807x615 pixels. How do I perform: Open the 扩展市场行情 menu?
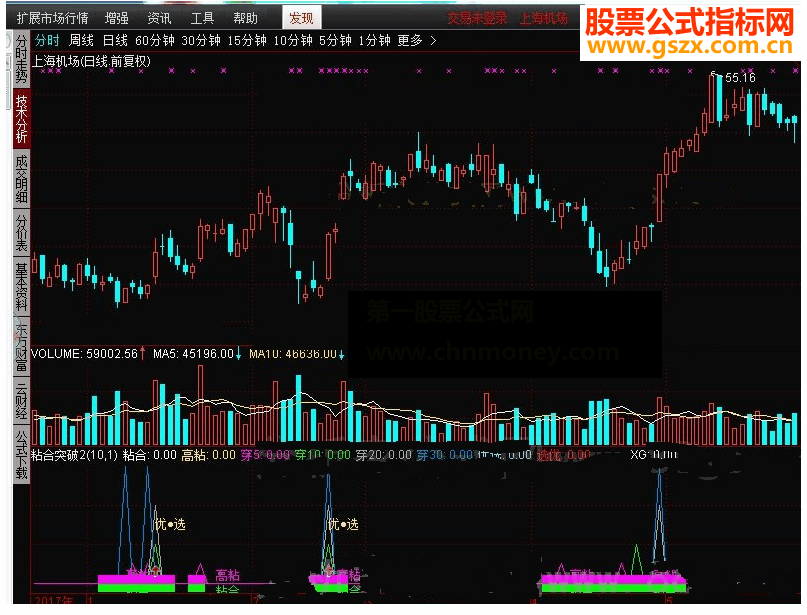click(x=52, y=19)
